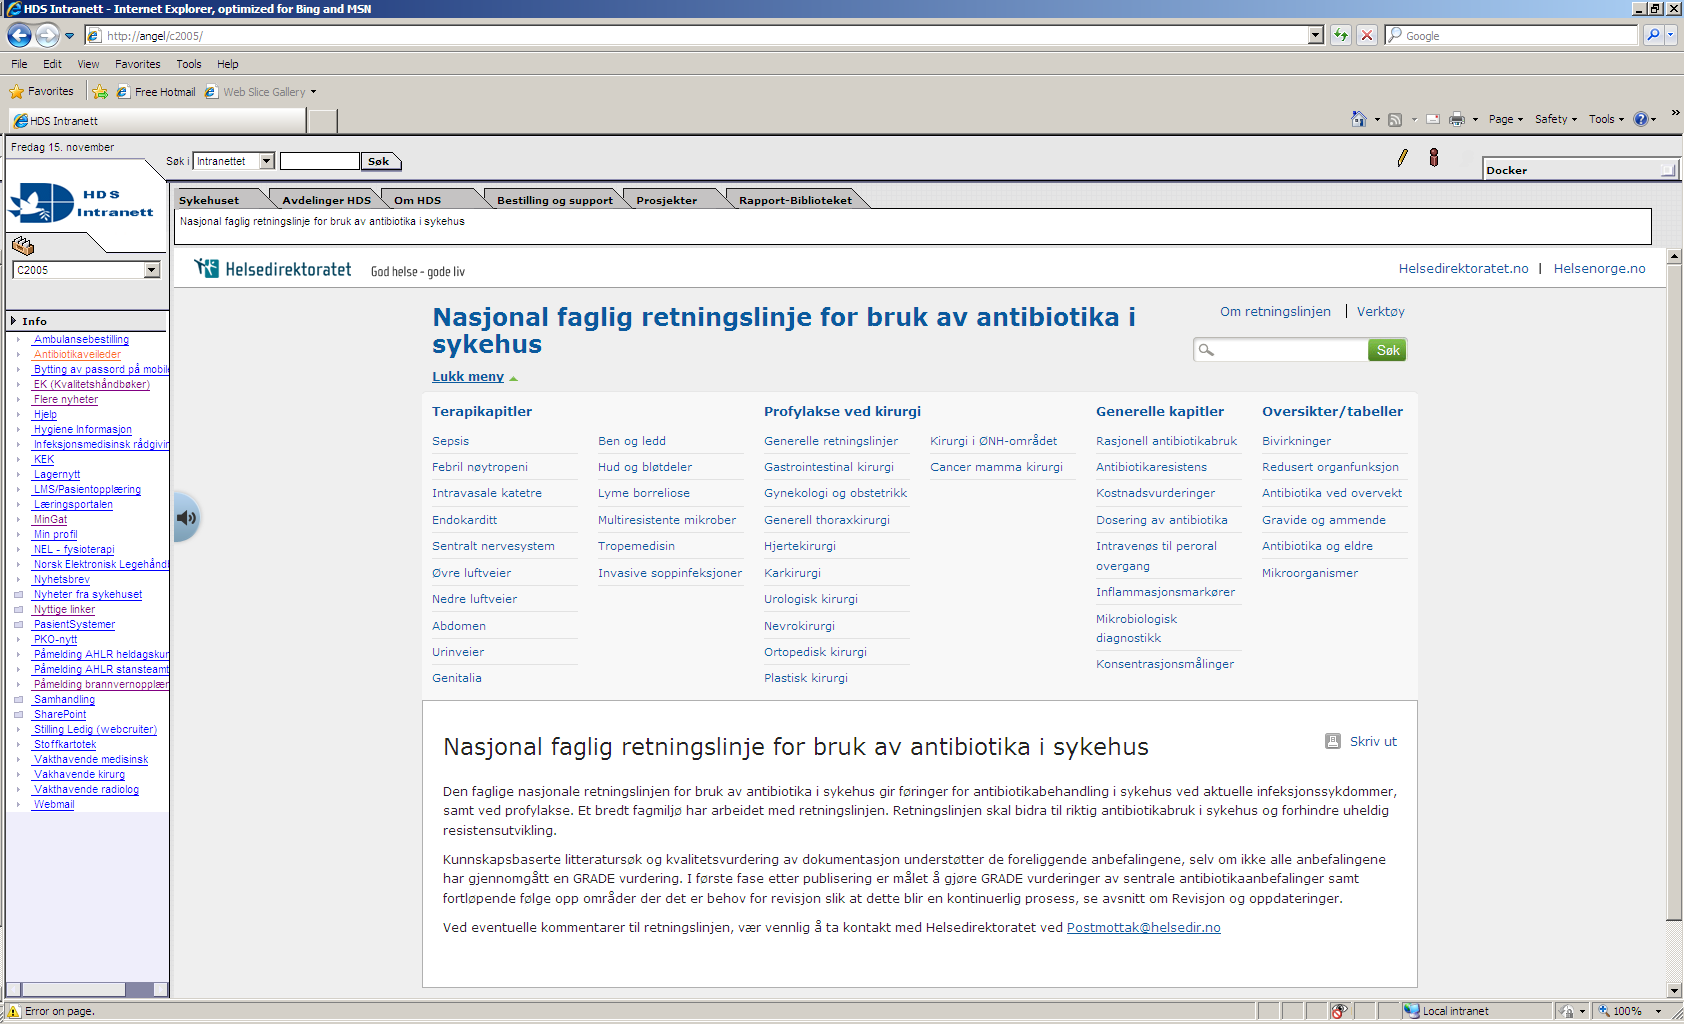Open the Favorites star button
Screen dimensions: 1684x1024
pos(42,91)
